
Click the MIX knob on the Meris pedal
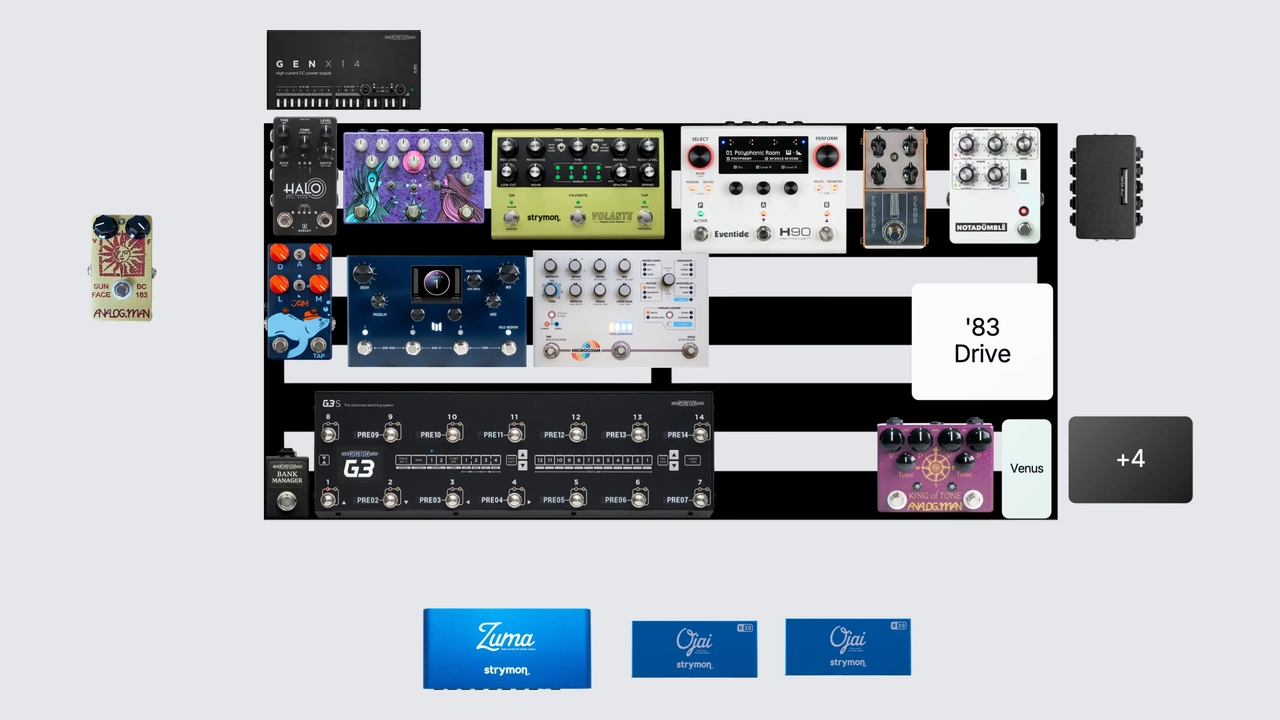coord(509,273)
